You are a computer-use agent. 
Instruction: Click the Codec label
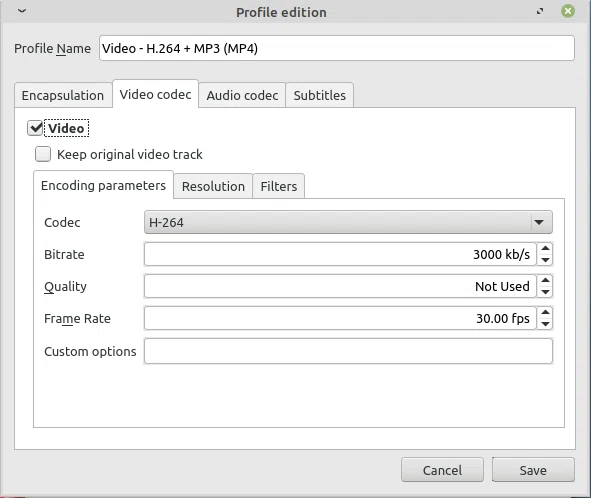62,222
